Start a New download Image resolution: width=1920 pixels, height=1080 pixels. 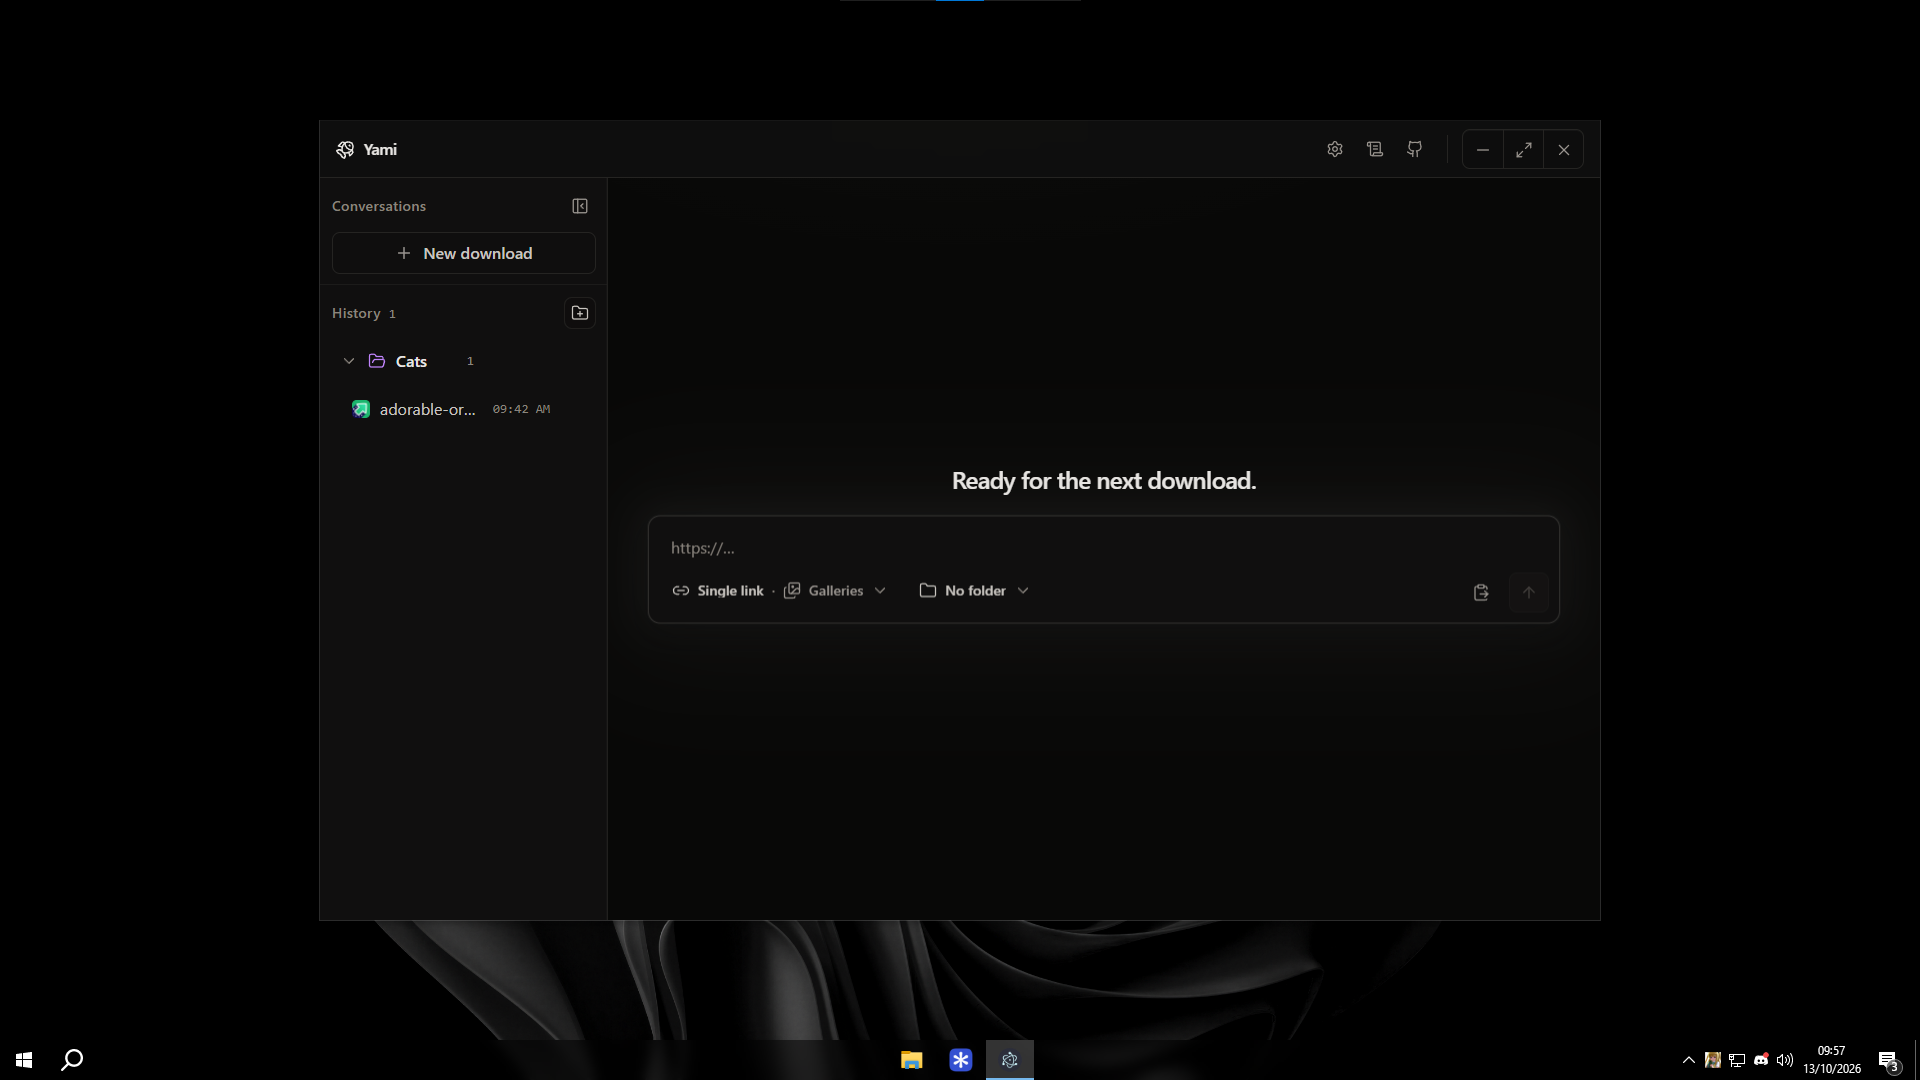(x=464, y=254)
